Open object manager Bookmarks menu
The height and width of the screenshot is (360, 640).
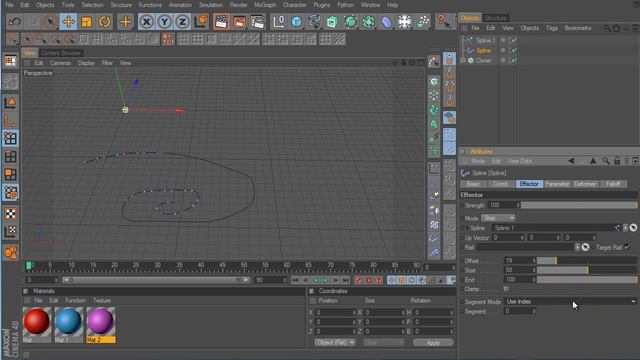coord(578,28)
